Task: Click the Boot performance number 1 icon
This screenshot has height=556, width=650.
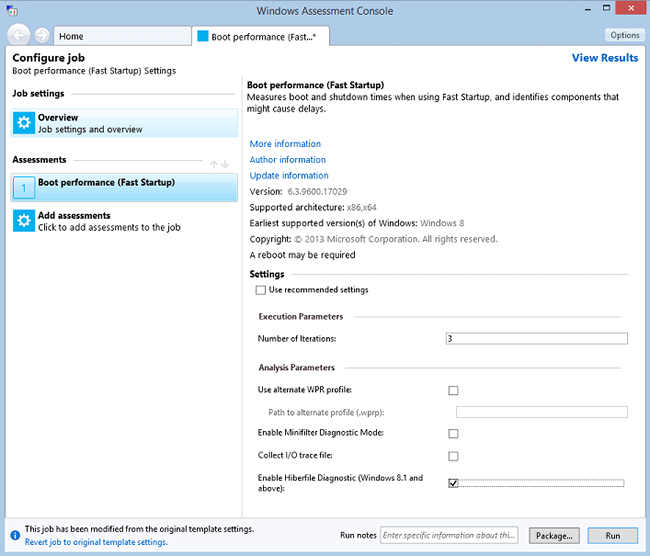Action: (24, 188)
